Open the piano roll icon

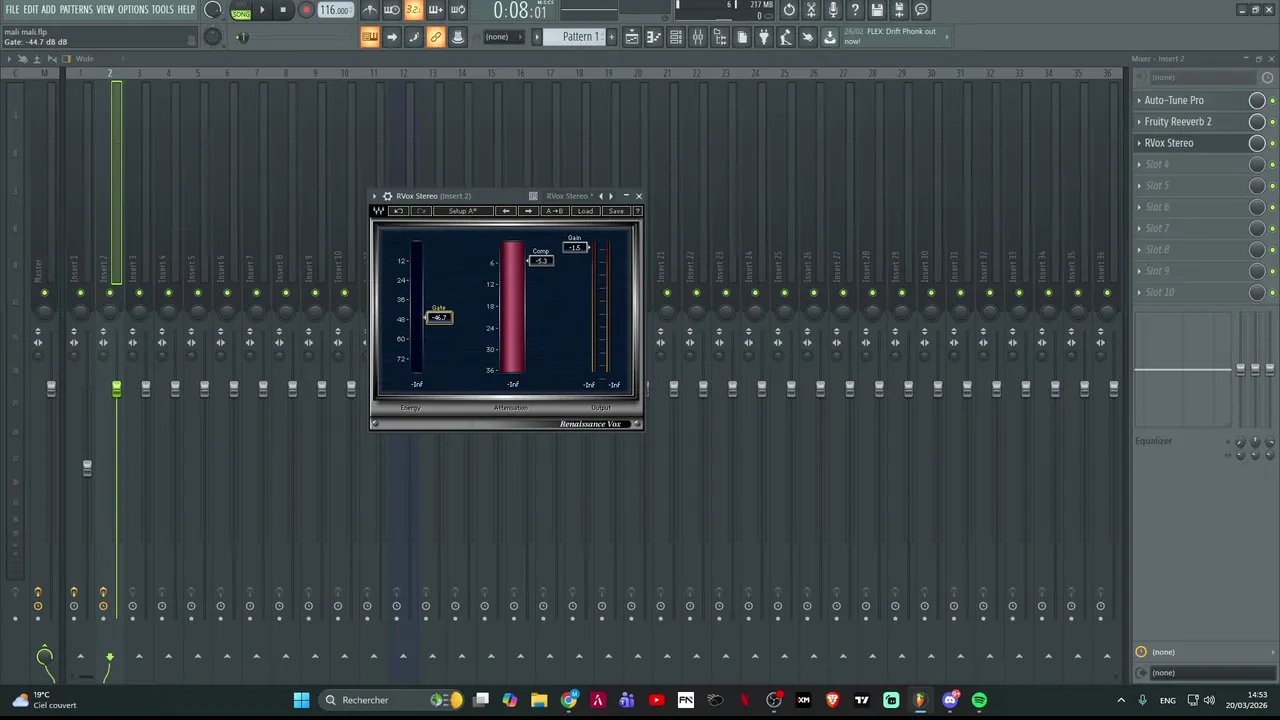(654, 37)
